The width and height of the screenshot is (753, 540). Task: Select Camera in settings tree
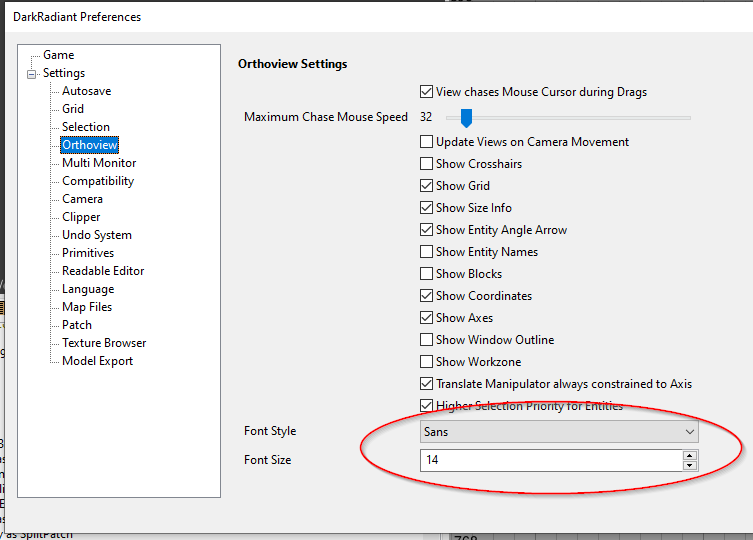[x=82, y=199]
